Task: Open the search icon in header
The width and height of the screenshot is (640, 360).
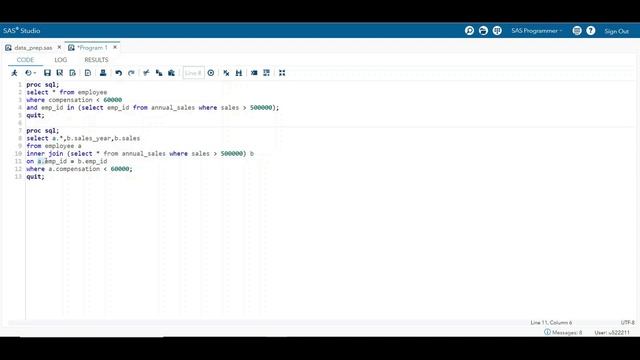Action: (x=469, y=31)
